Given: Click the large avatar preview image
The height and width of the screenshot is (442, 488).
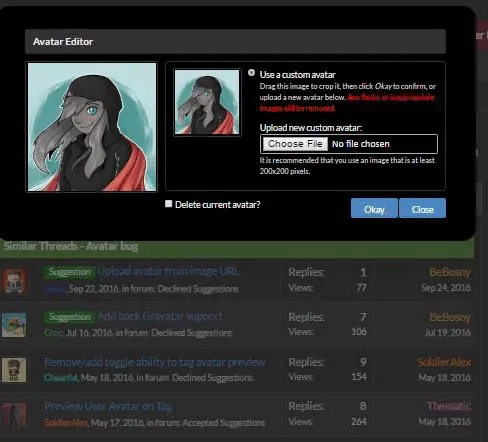Looking at the screenshot, I should [x=92, y=127].
